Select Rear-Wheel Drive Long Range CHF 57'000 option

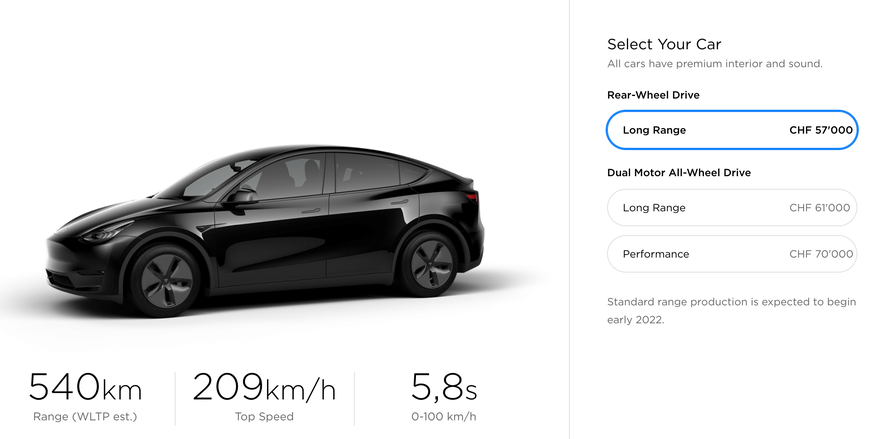coord(731,130)
